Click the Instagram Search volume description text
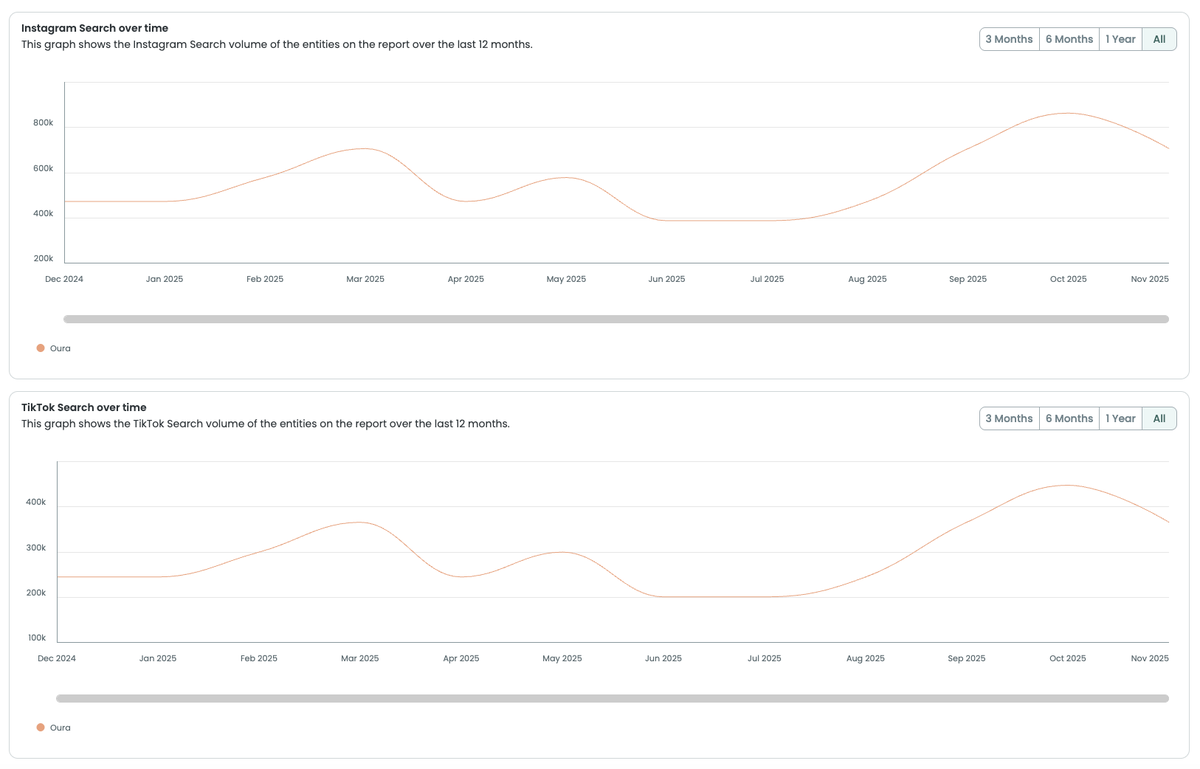This screenshot has width=1200, height=769. click(x=277, y=44)
